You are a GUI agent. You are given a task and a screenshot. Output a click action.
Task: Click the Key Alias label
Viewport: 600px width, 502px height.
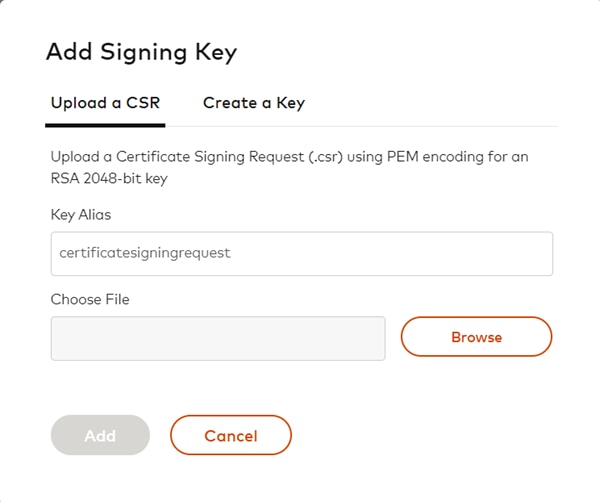[x=82, y=214]
